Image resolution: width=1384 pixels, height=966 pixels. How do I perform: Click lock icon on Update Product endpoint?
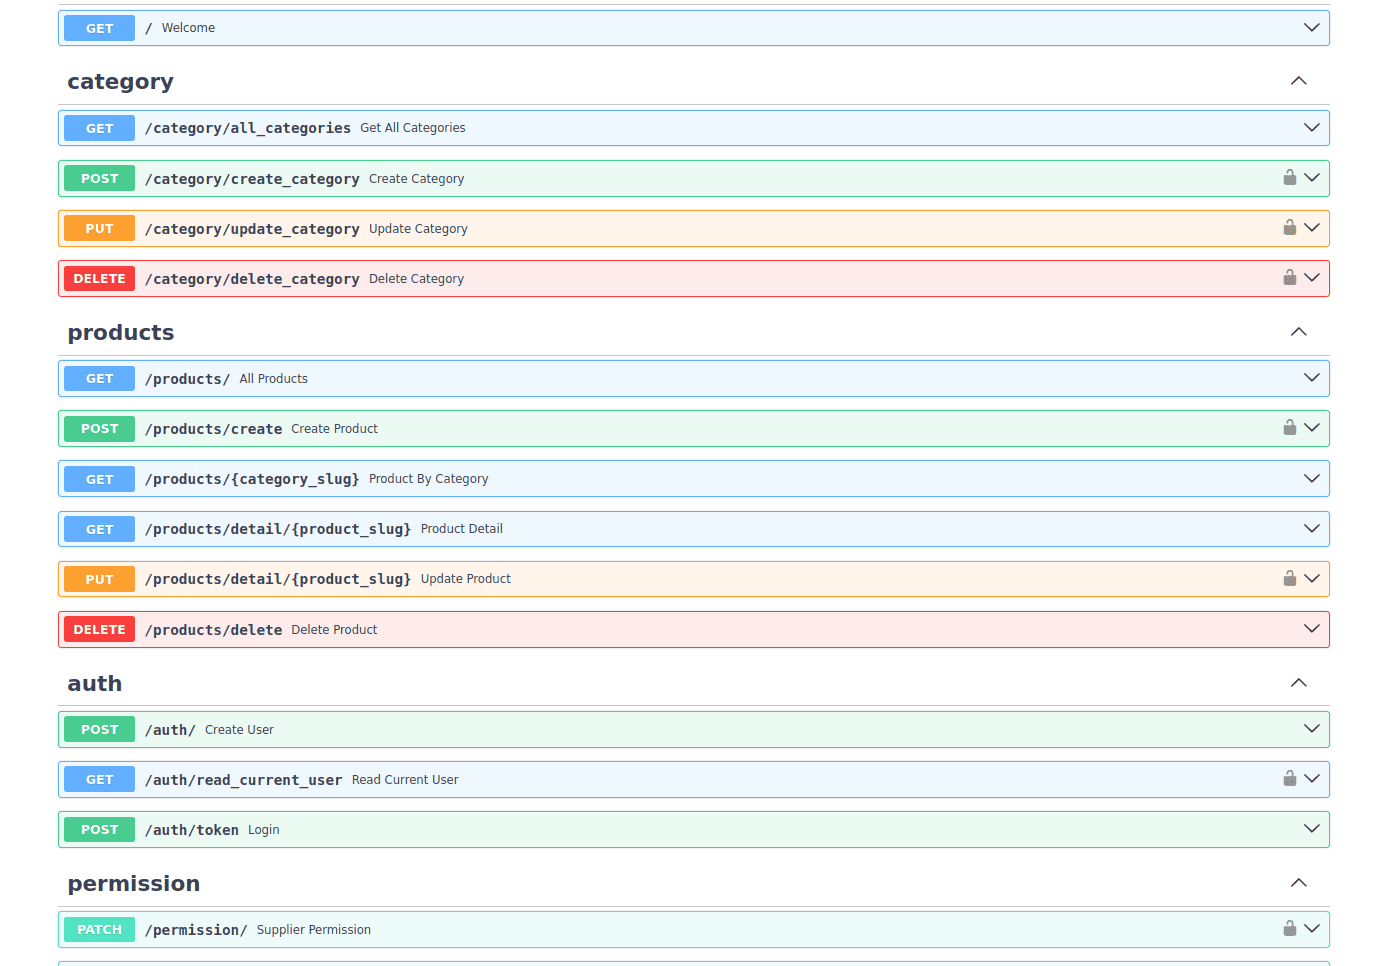click(1289, 579)
